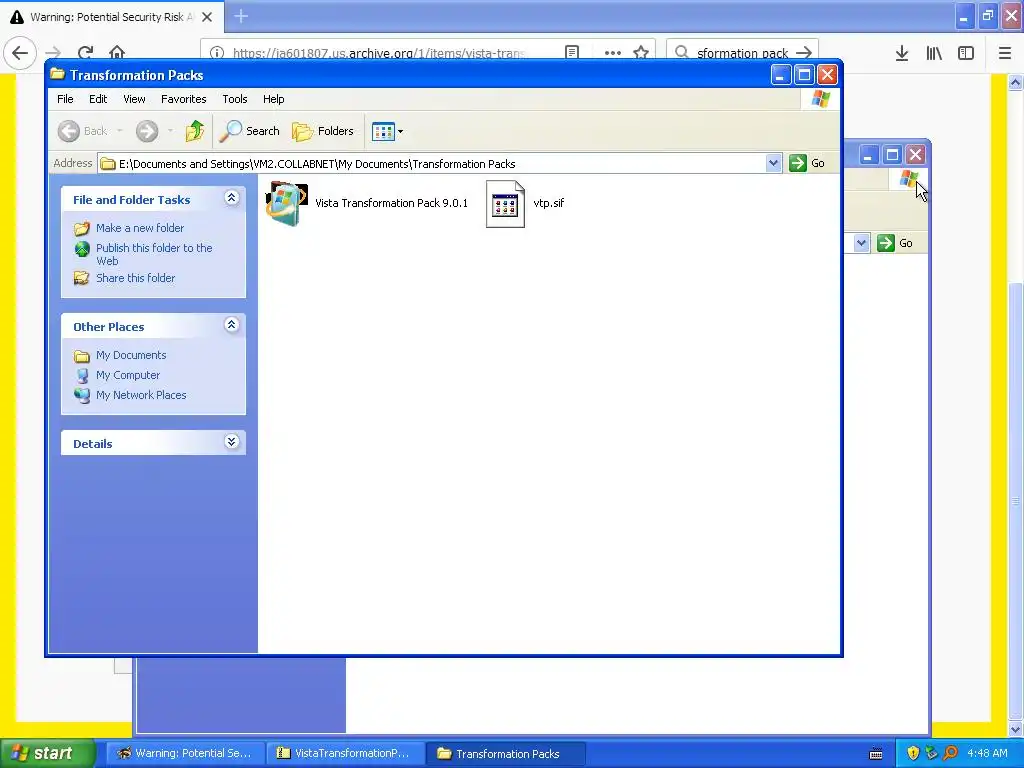1024x768 pixels.
Task: Open the View menu
Action: click(x=135, y=99)
